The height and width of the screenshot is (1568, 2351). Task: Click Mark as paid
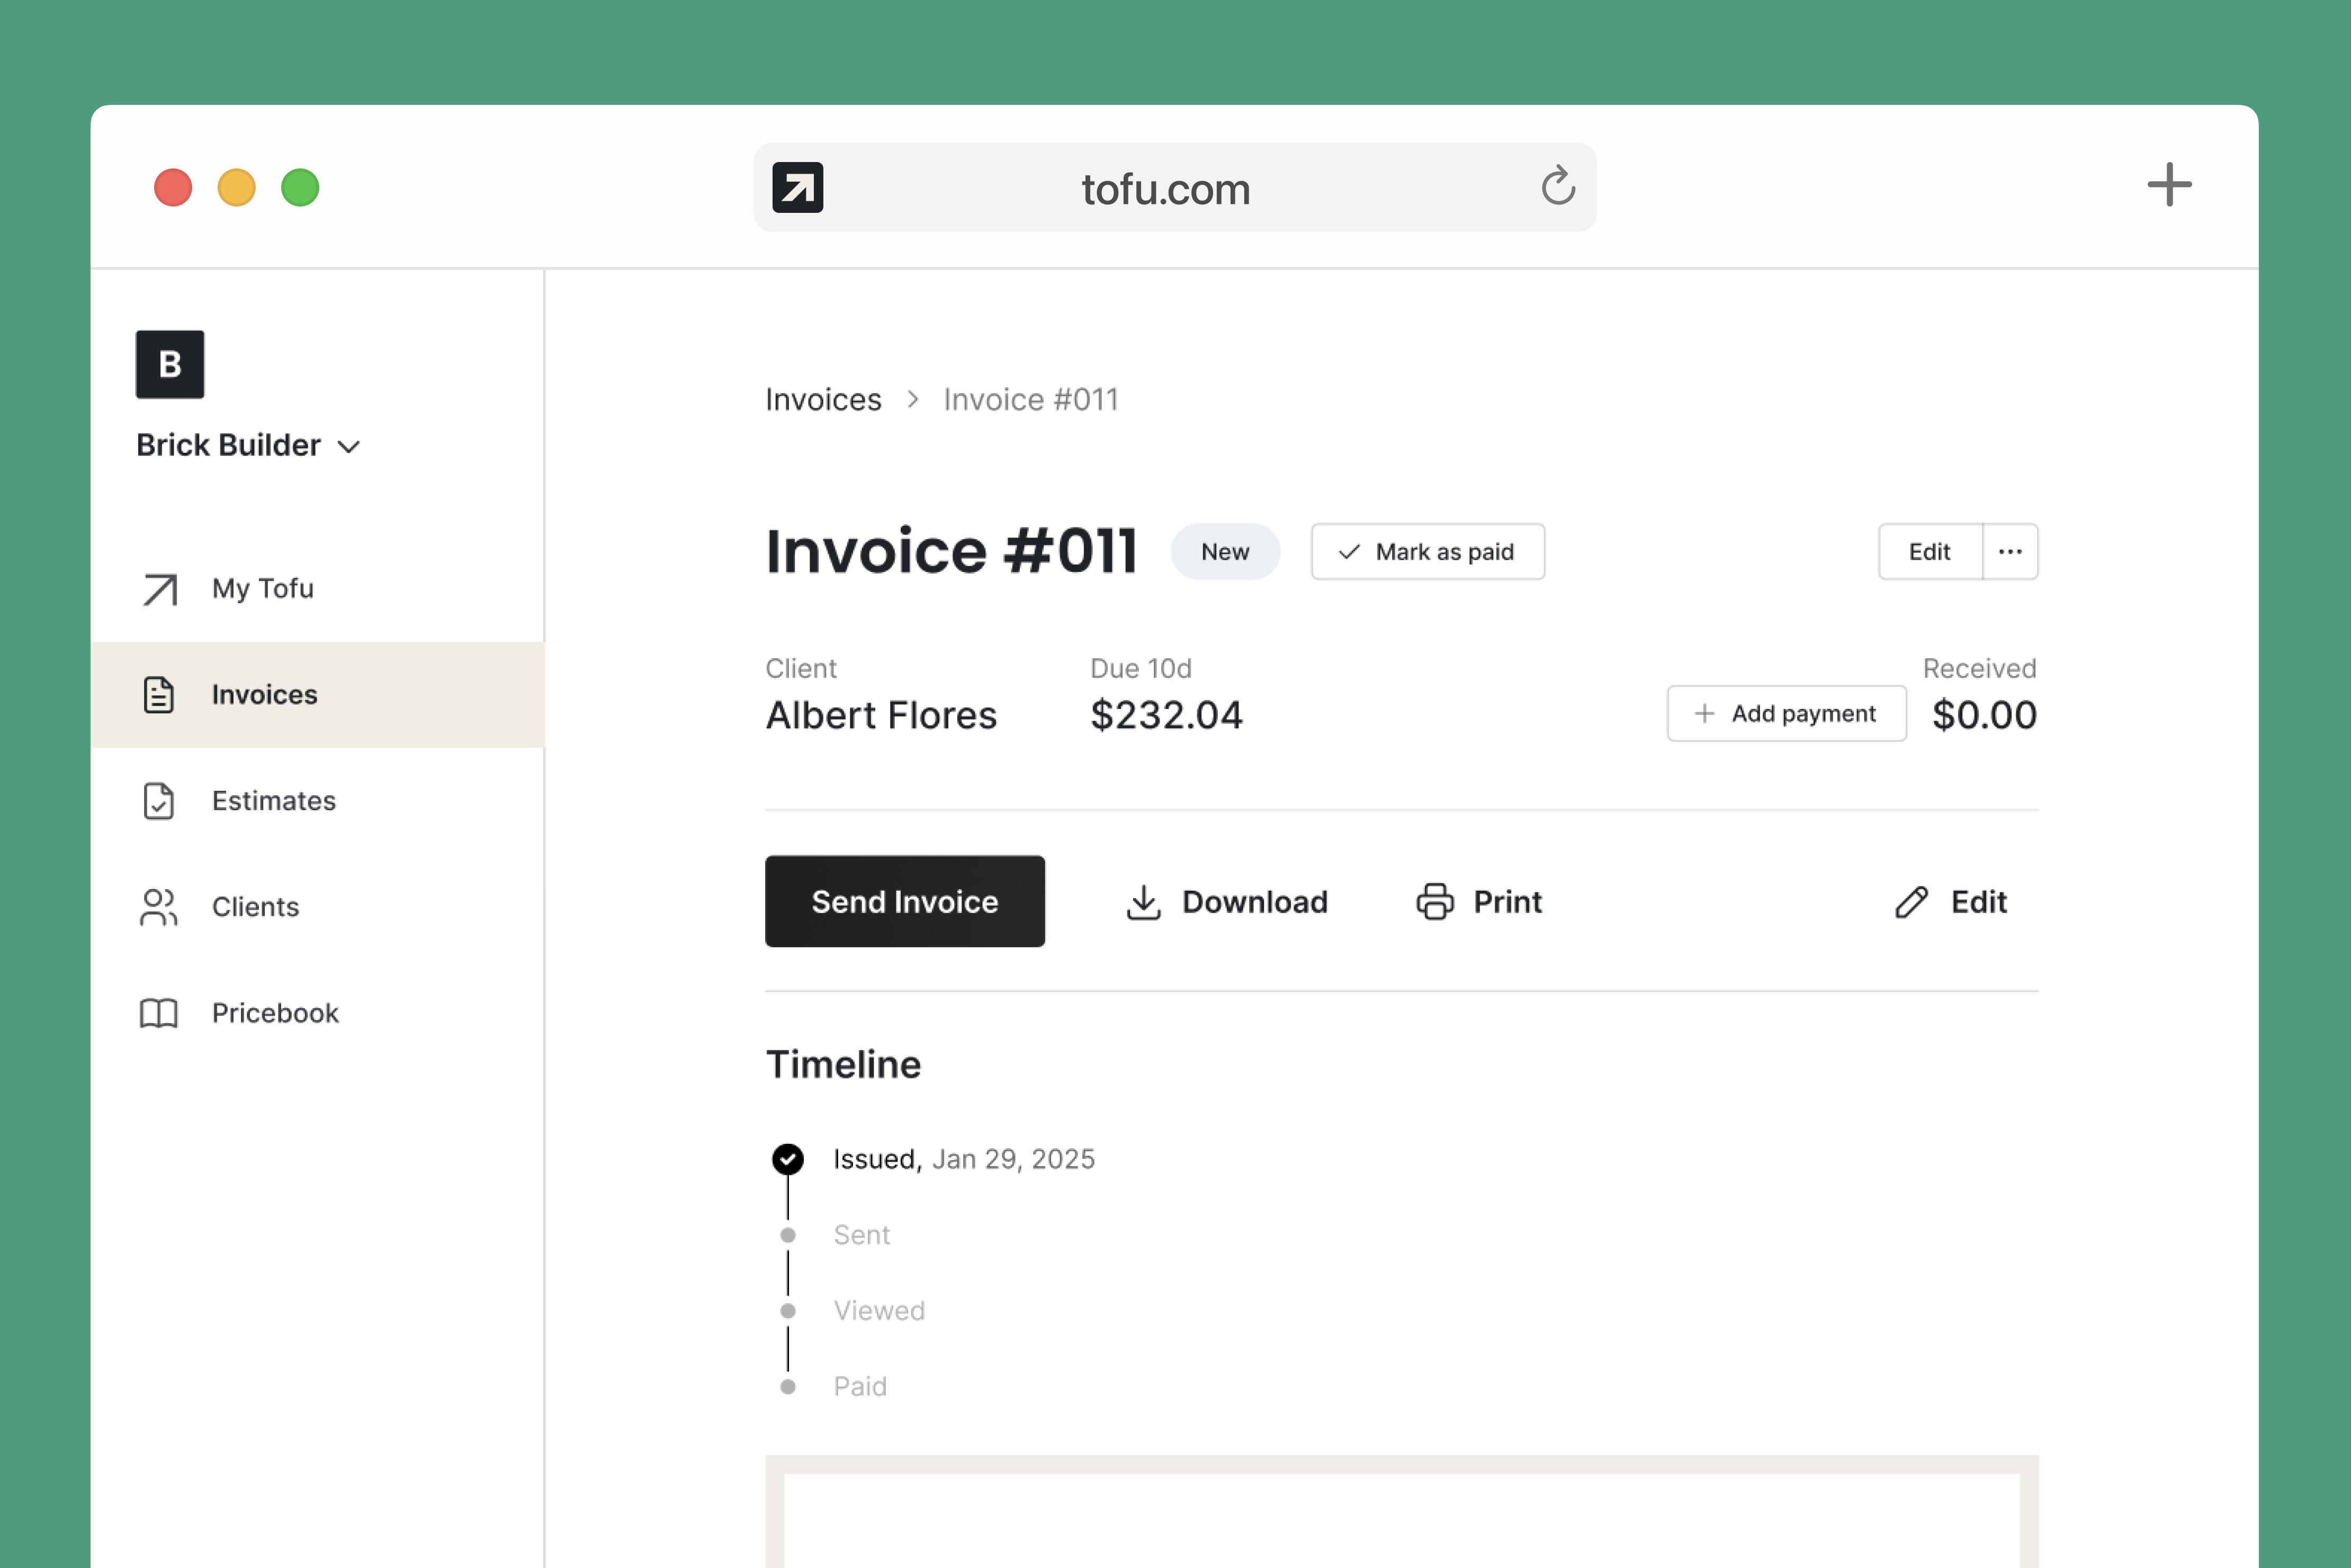[x=1428, y=551]
